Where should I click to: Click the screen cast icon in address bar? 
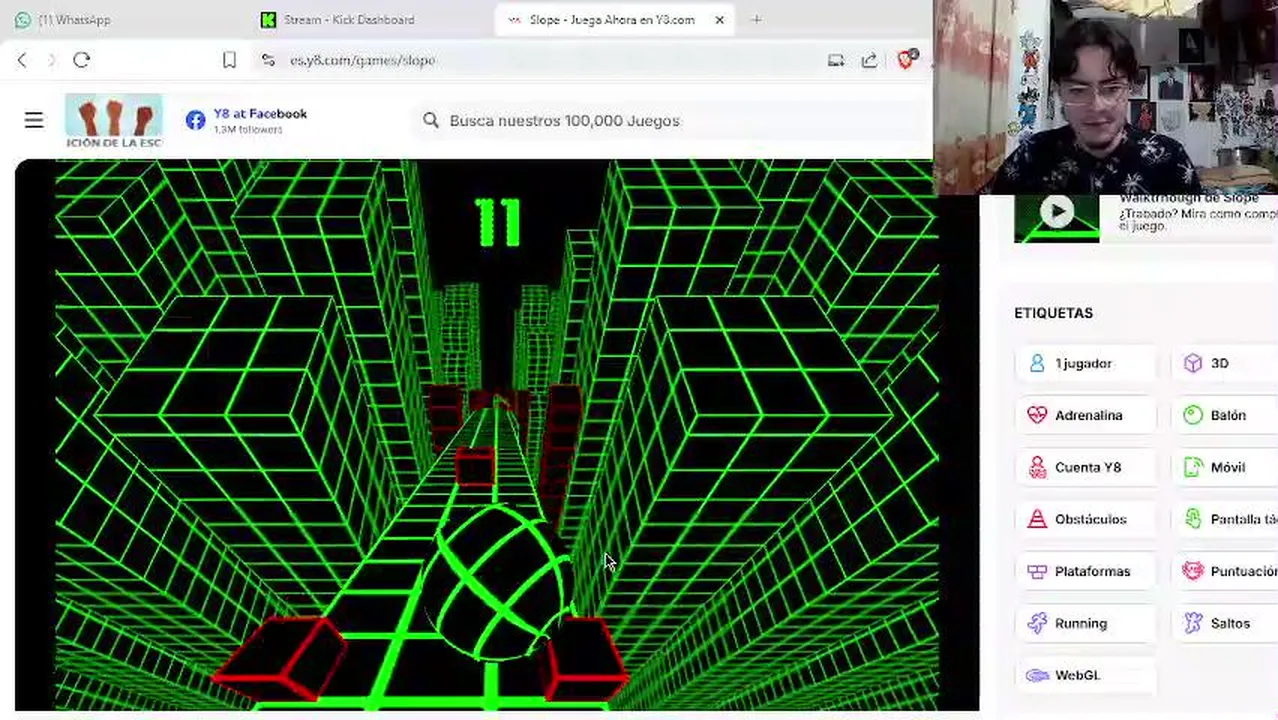pos(836,60)
